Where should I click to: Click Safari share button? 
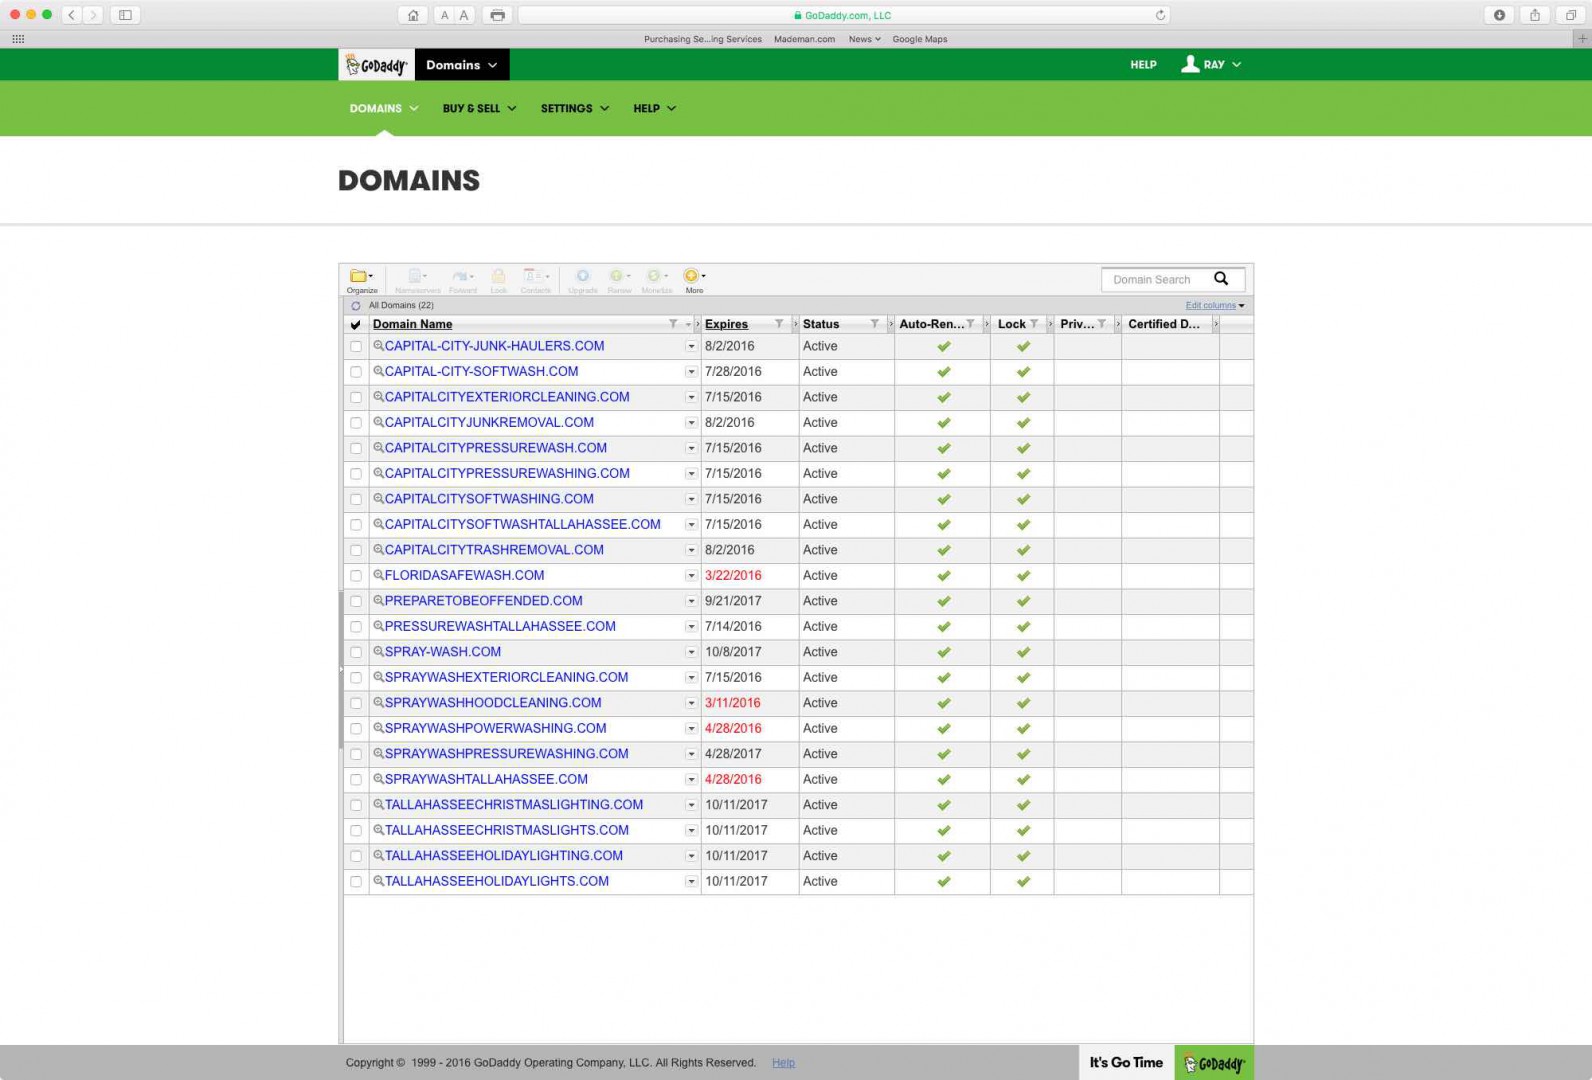(1534, 15)
